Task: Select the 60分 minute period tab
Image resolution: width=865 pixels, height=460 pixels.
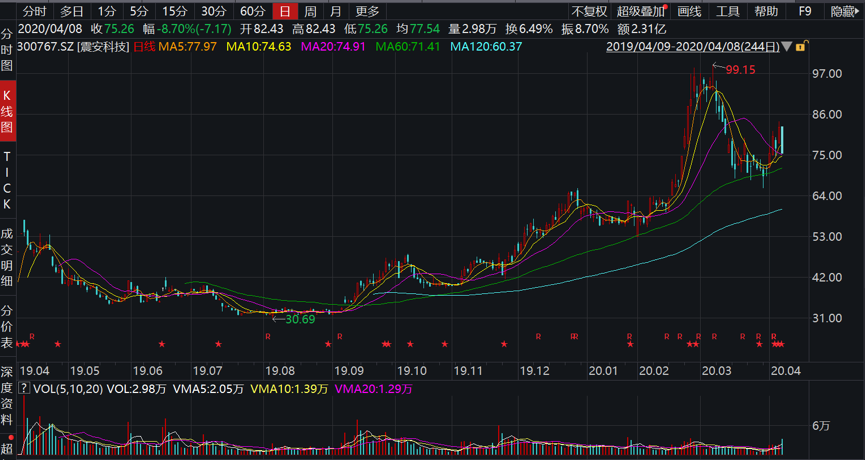Action: point(251,11)
